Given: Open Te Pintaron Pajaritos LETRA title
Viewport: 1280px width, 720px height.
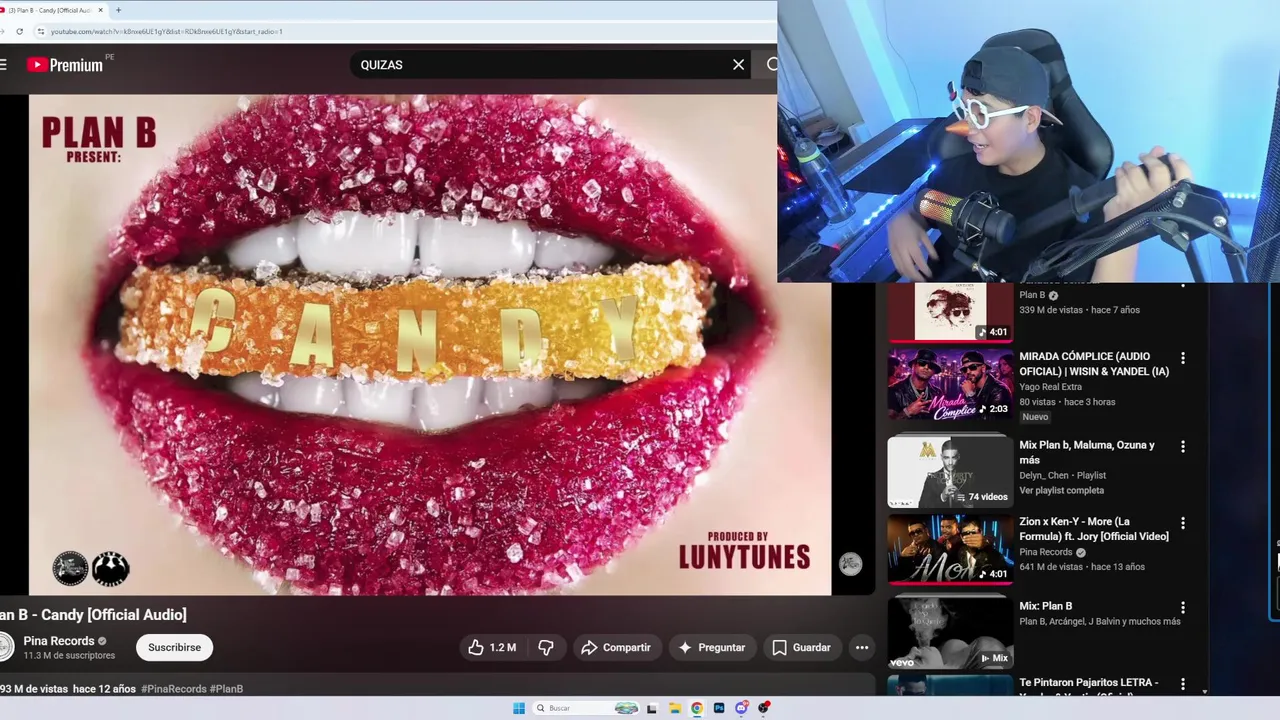Looking at the screenshot, I should [1089, 683].
